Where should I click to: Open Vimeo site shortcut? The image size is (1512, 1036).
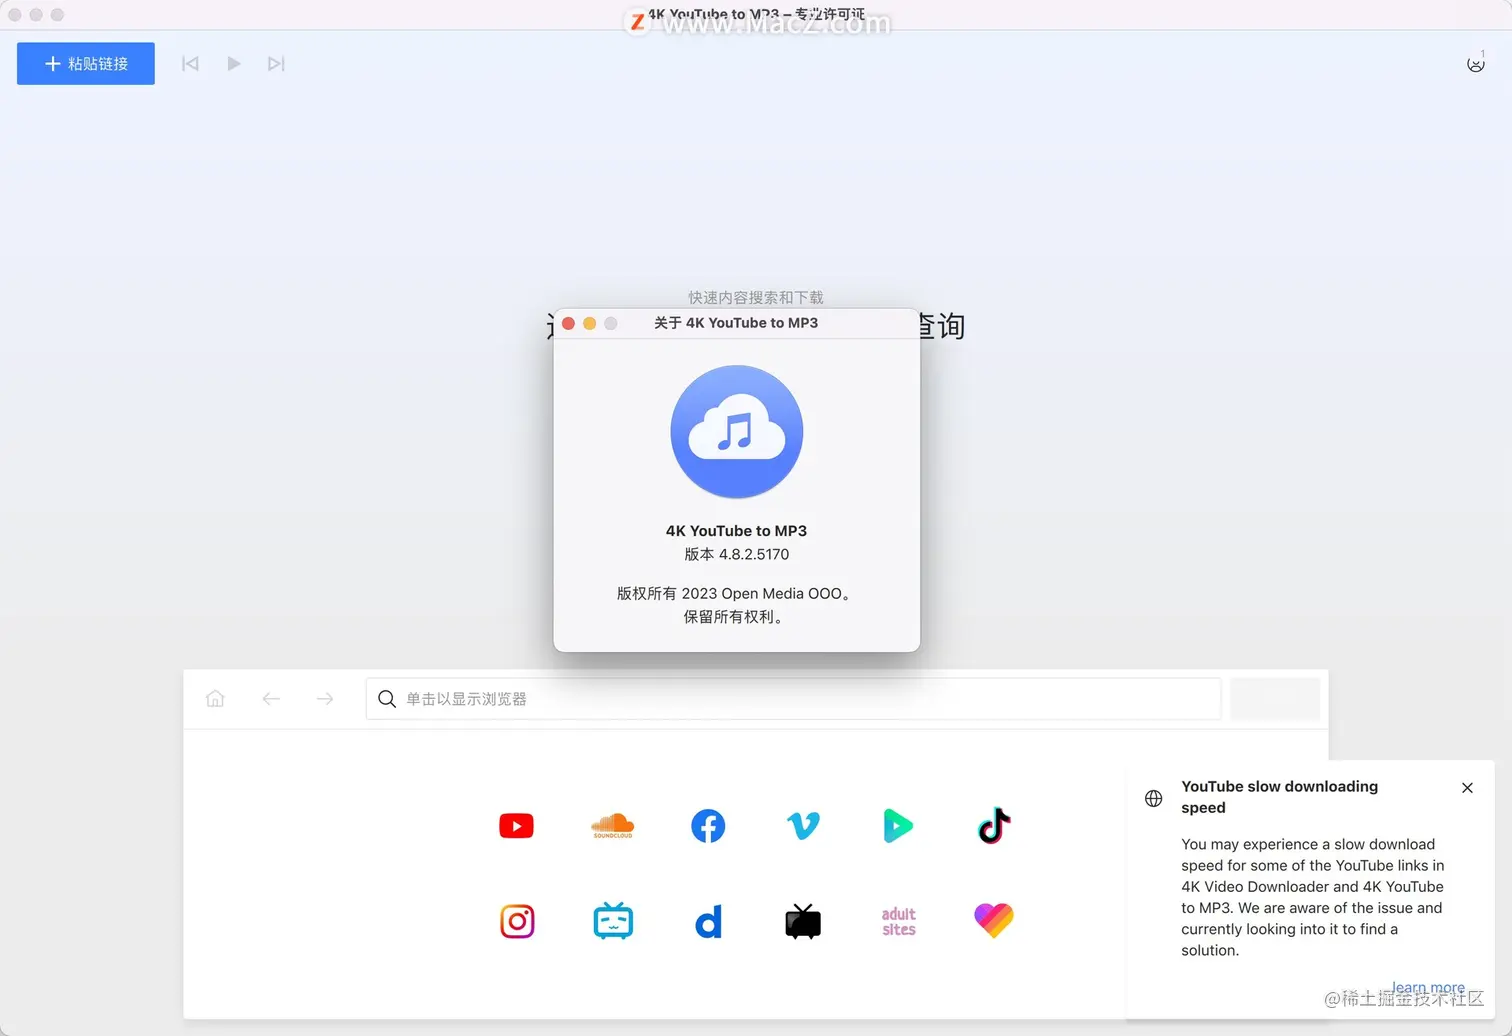803,826
